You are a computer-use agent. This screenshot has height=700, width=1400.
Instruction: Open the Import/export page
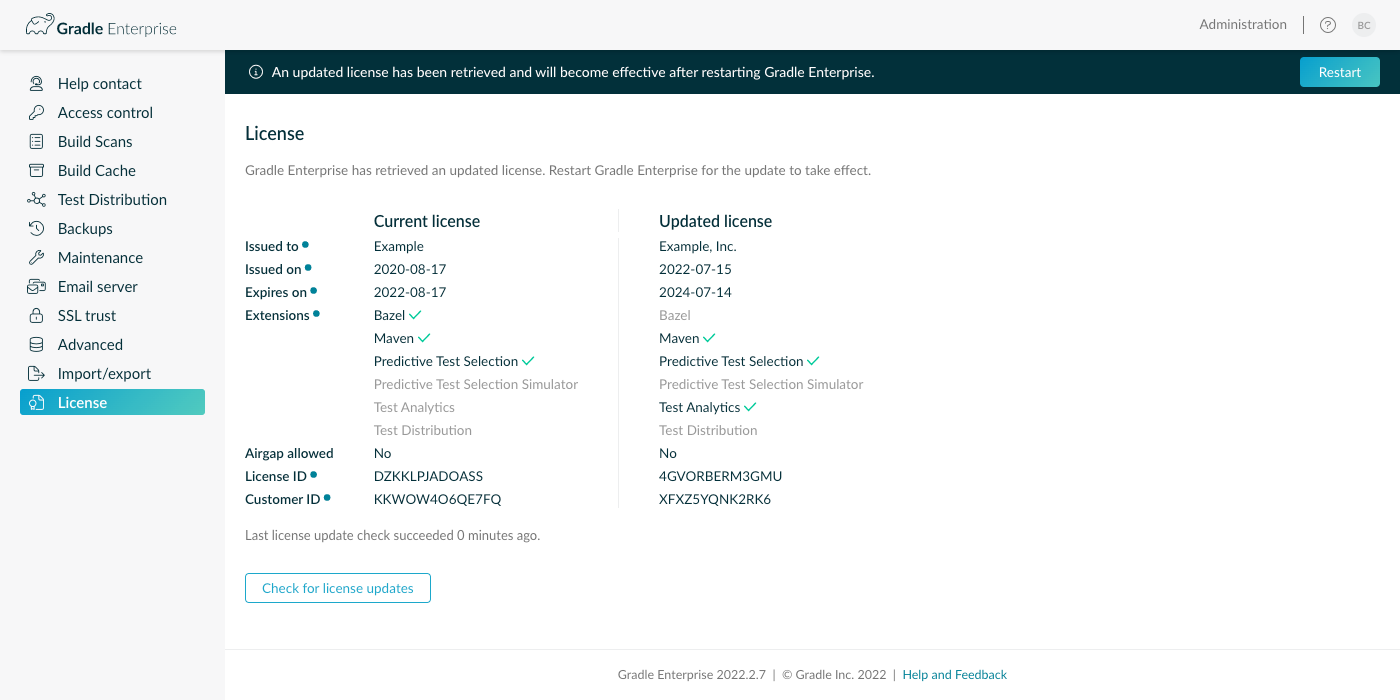[104, 374]
